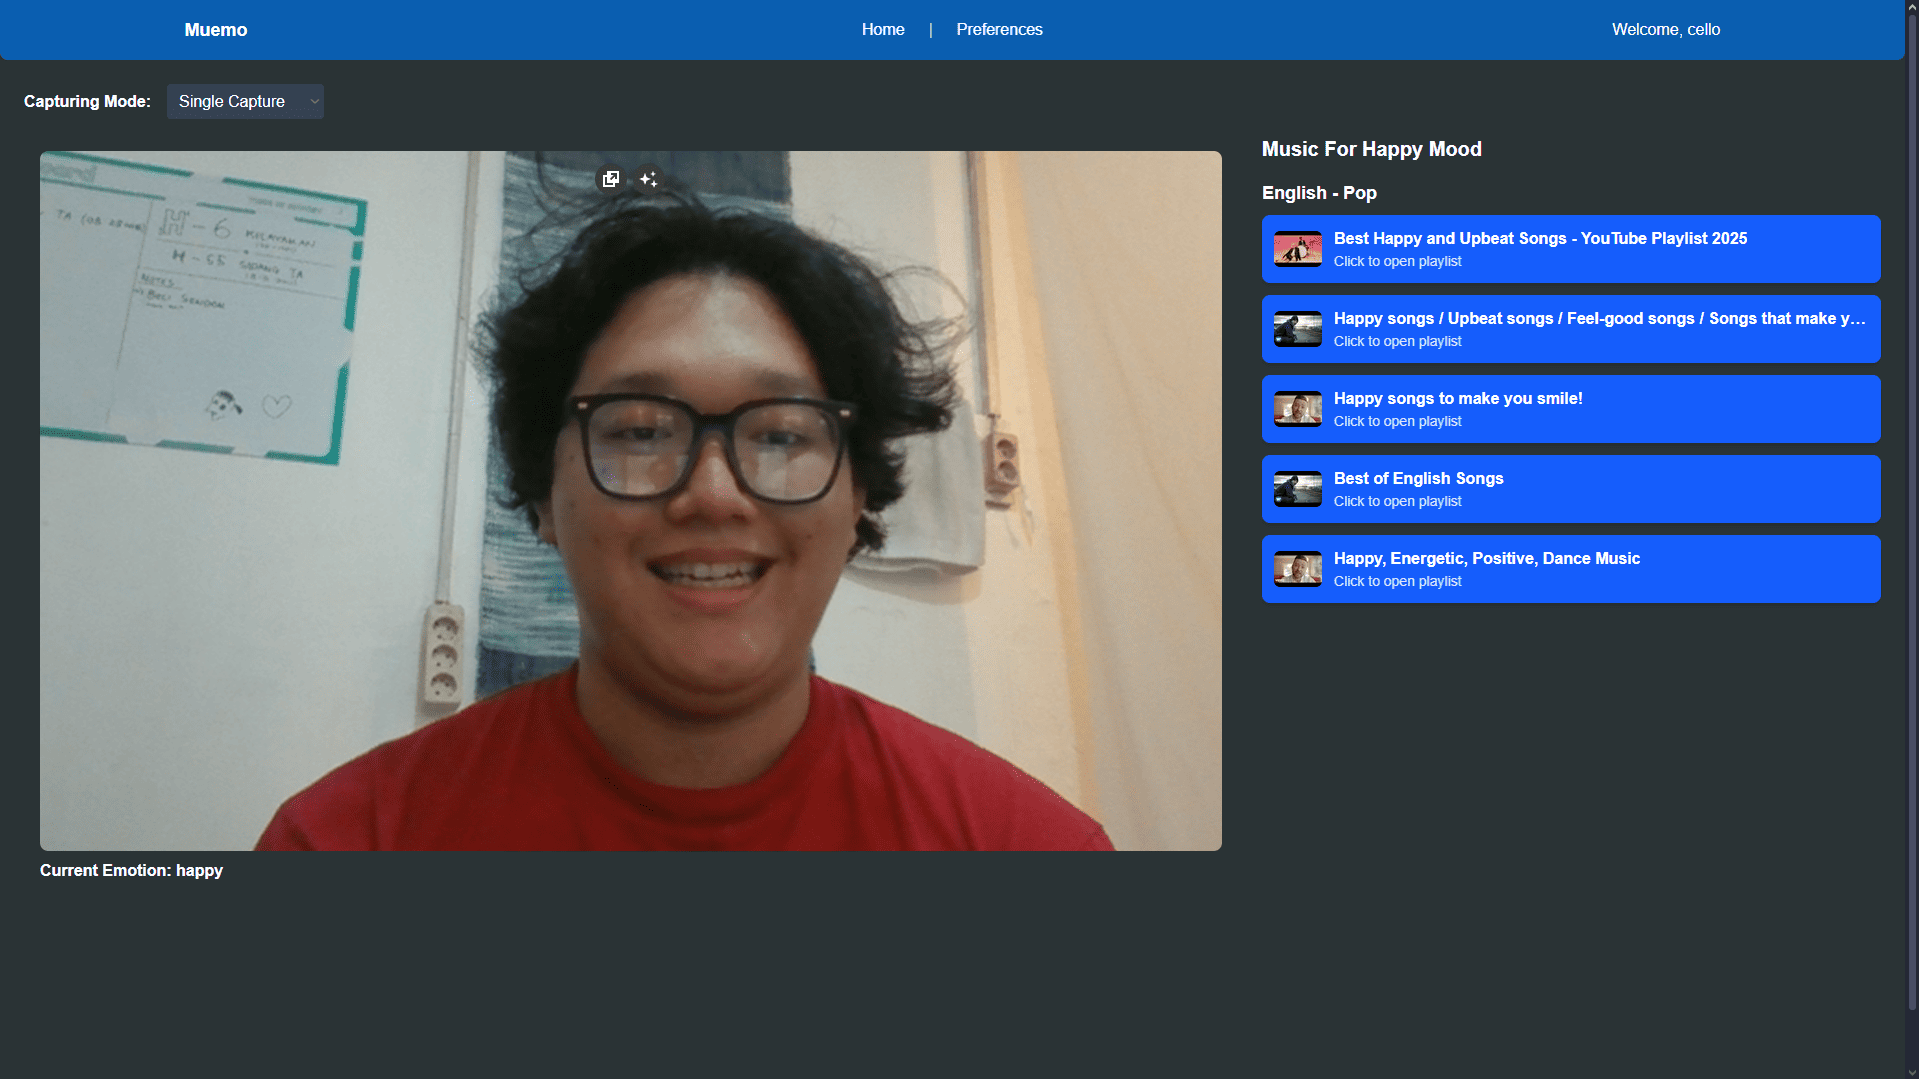Open the Feel-good songs playlist entry
This screenshot has width=1919, height=1079.
coord(1570,329)
